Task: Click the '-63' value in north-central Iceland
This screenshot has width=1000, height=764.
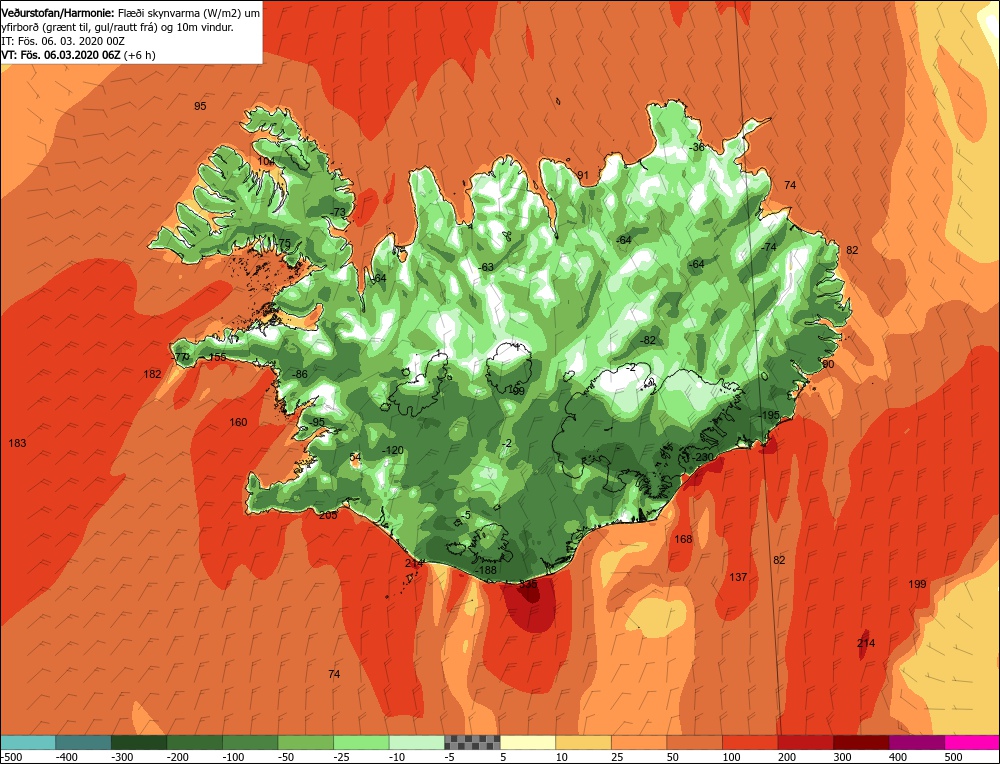Action: pyautogui.click(x=486, y=267)
